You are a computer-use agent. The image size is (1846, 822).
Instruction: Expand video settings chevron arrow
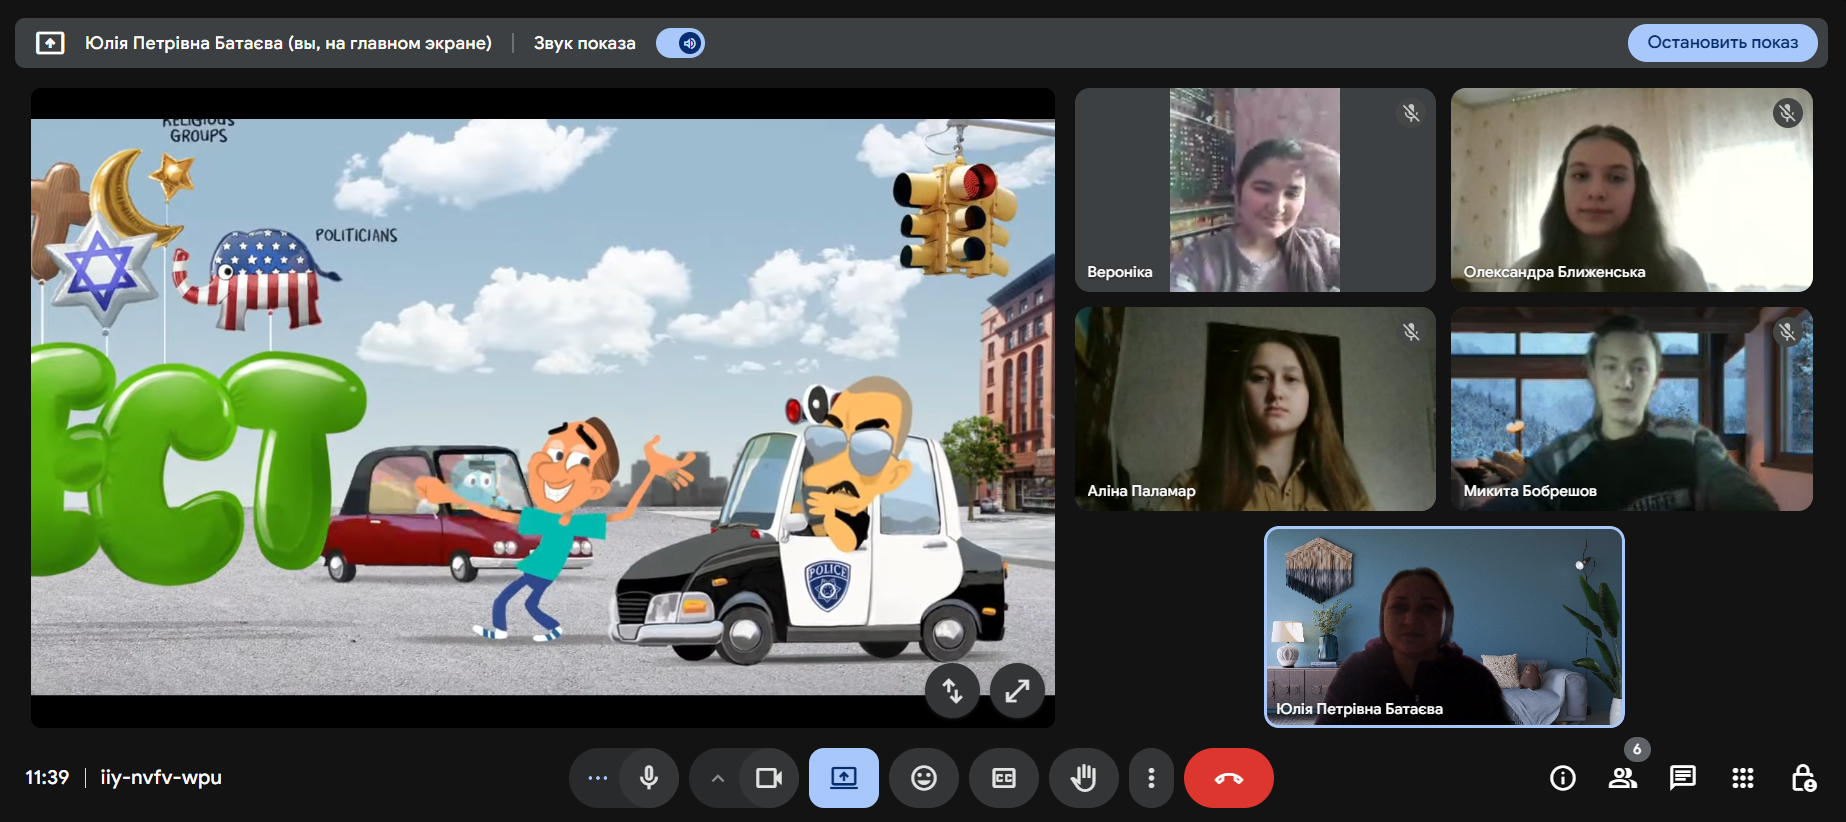pyautogui.click(x=717, y=778)
